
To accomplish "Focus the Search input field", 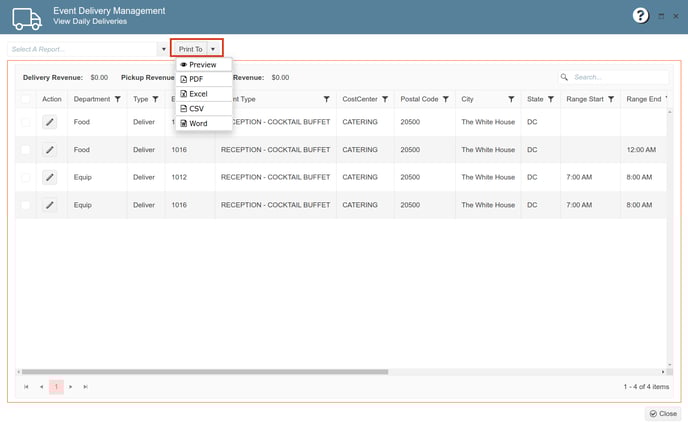I will [620, 77].
